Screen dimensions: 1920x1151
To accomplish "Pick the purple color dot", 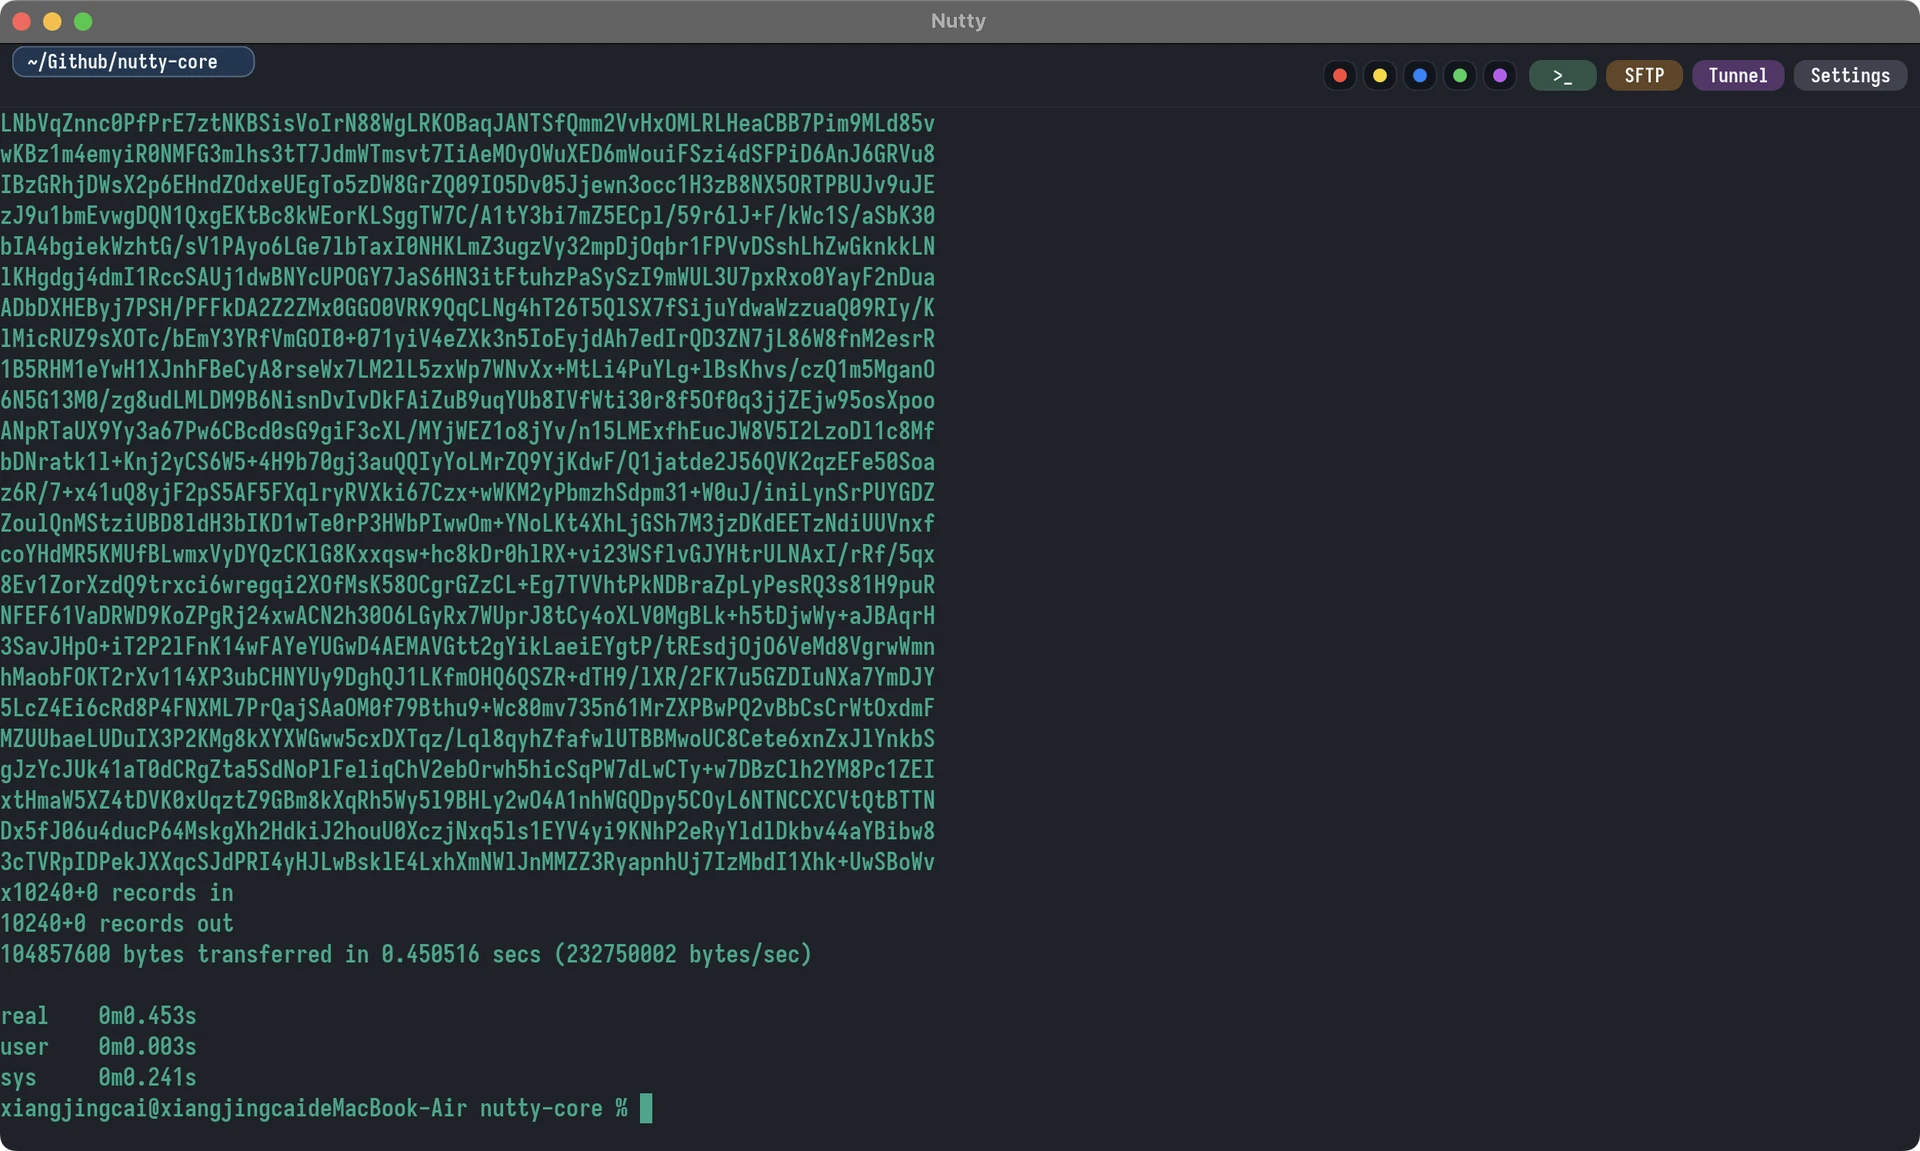I will pos(1500,76).
